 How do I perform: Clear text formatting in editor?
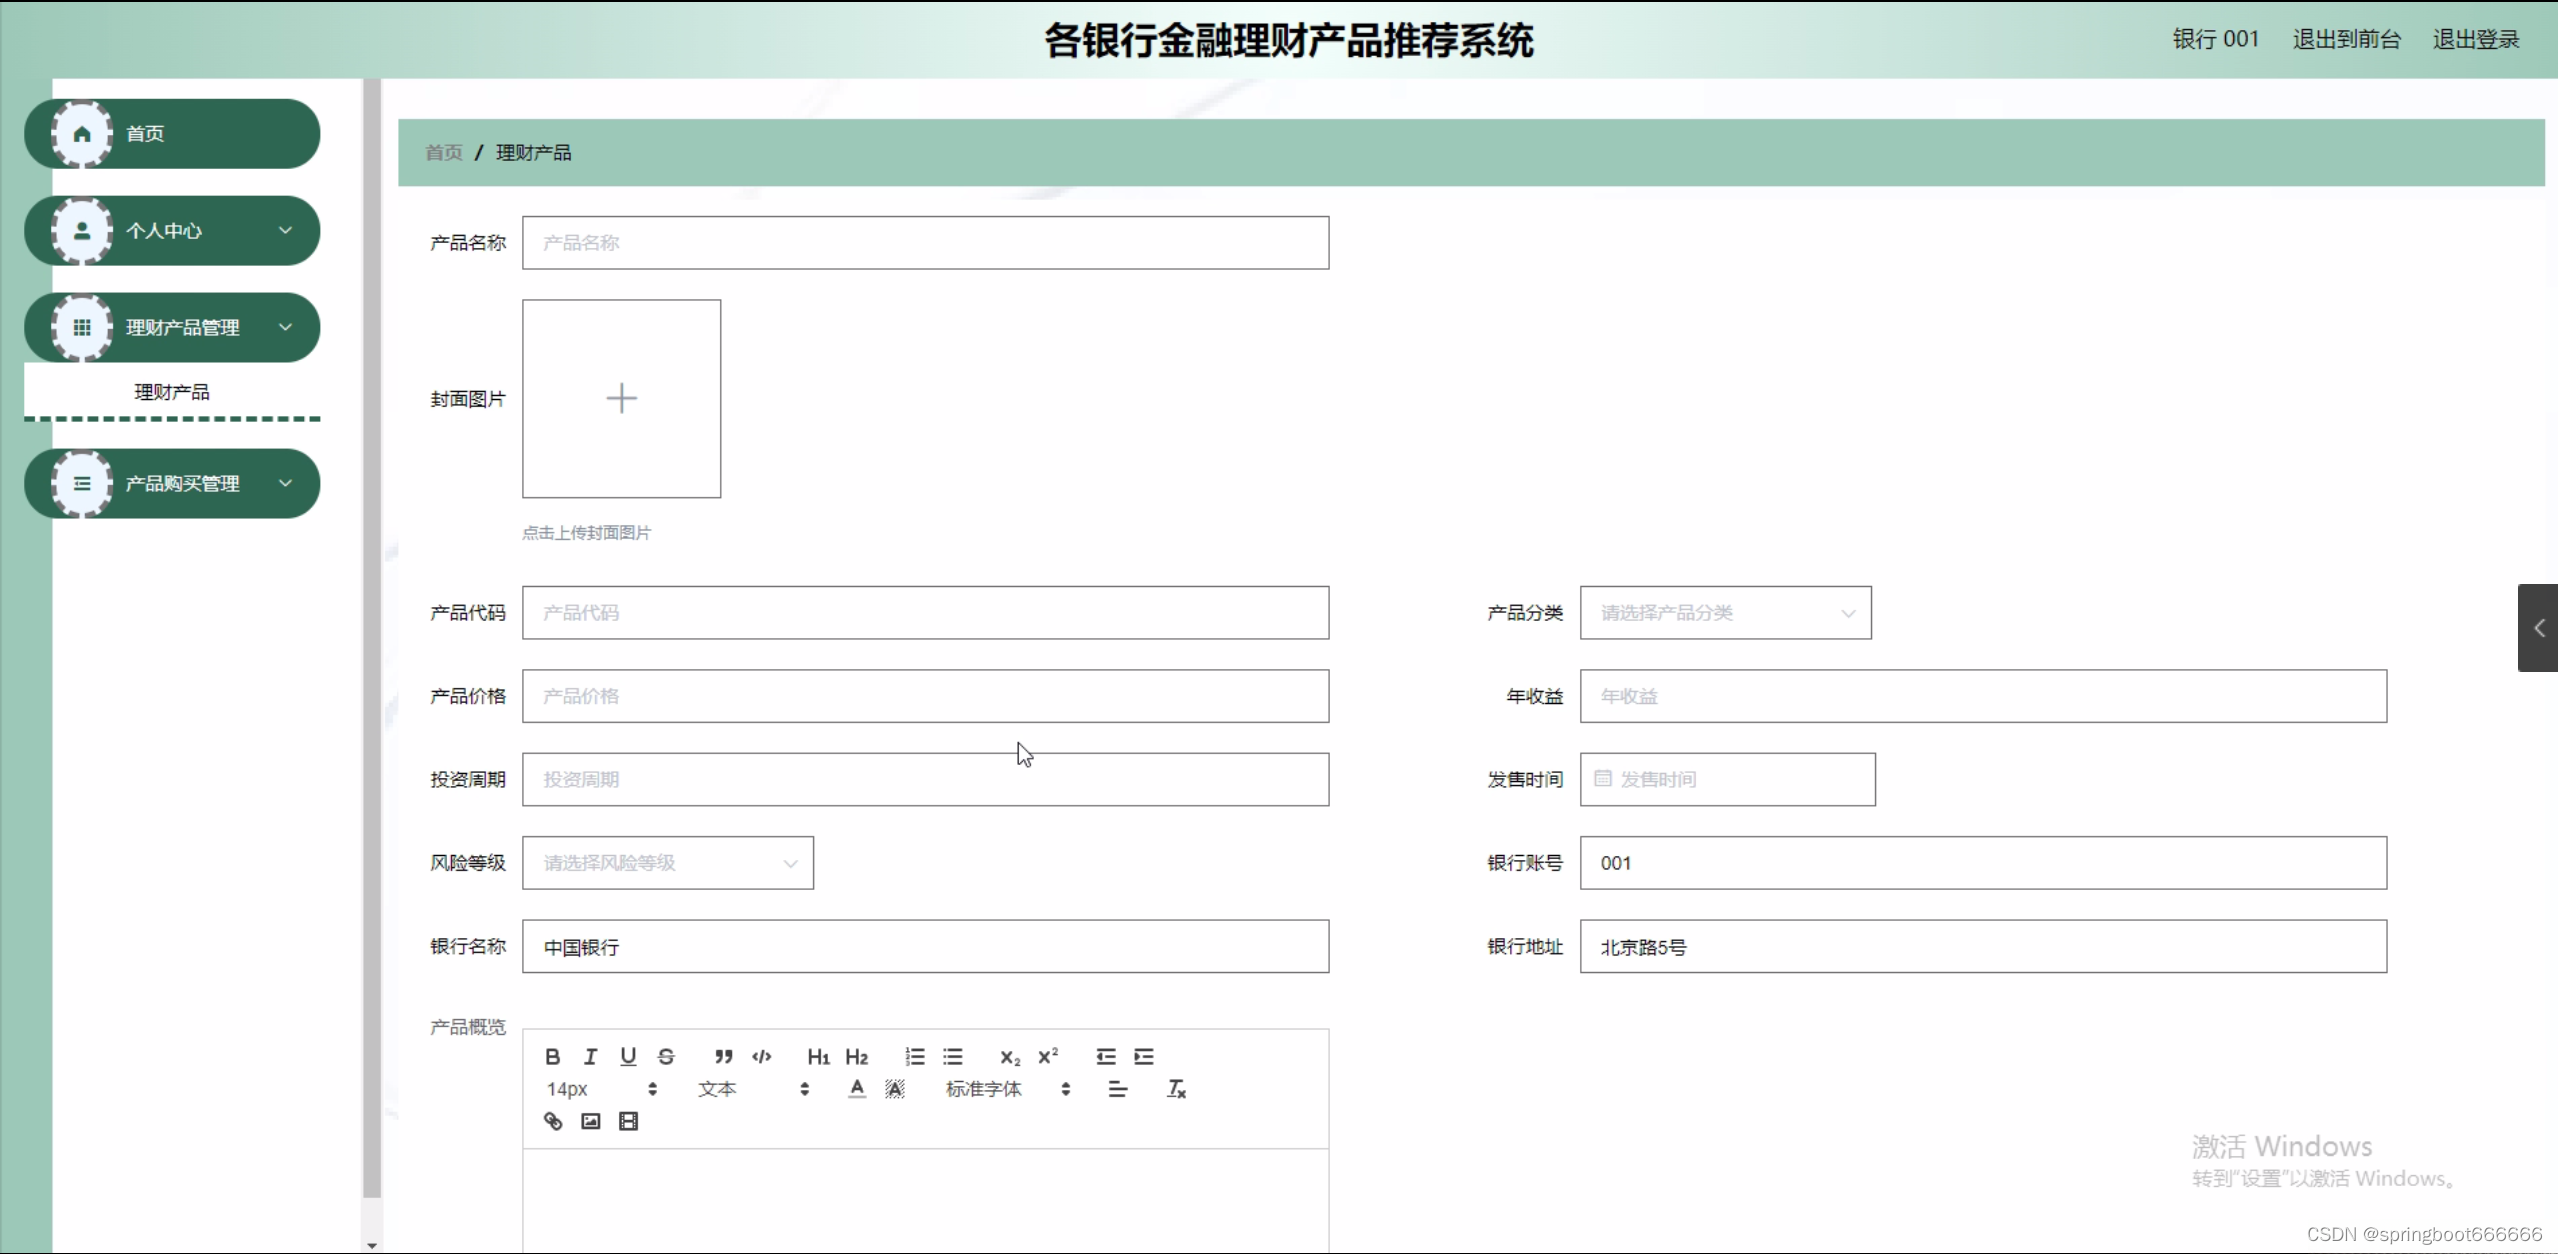click(1176, 1089)
